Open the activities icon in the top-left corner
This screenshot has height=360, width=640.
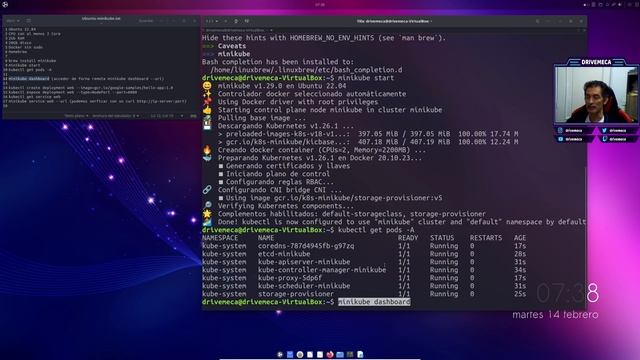coord(5,4)
